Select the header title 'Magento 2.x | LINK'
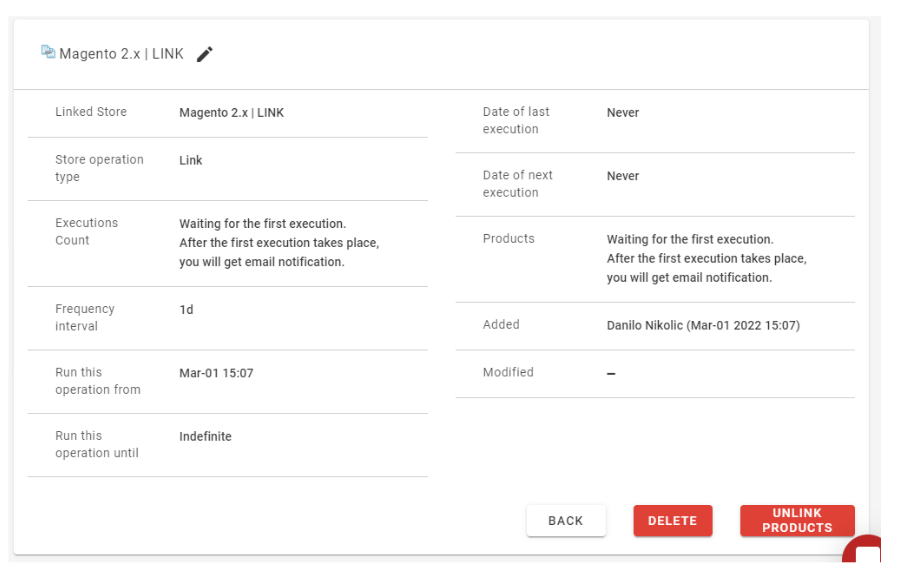Image resolution: width=898 pixels, height=581 pixels. click(x=121, y=54)
